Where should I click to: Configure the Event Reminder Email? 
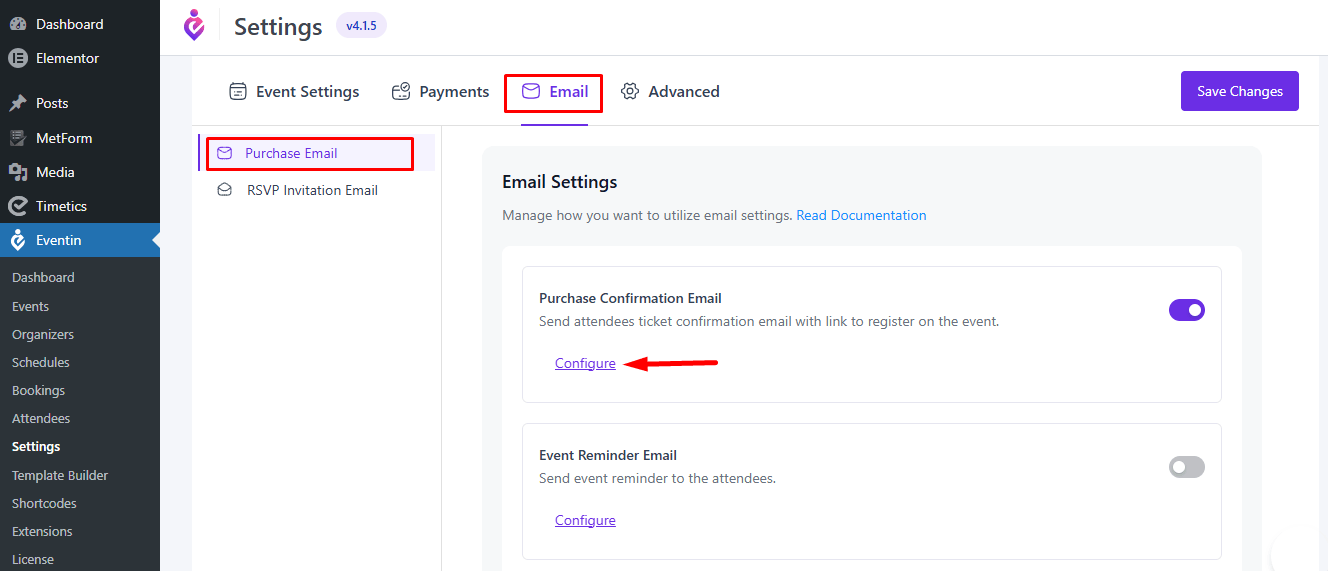[x=585, y=520]
